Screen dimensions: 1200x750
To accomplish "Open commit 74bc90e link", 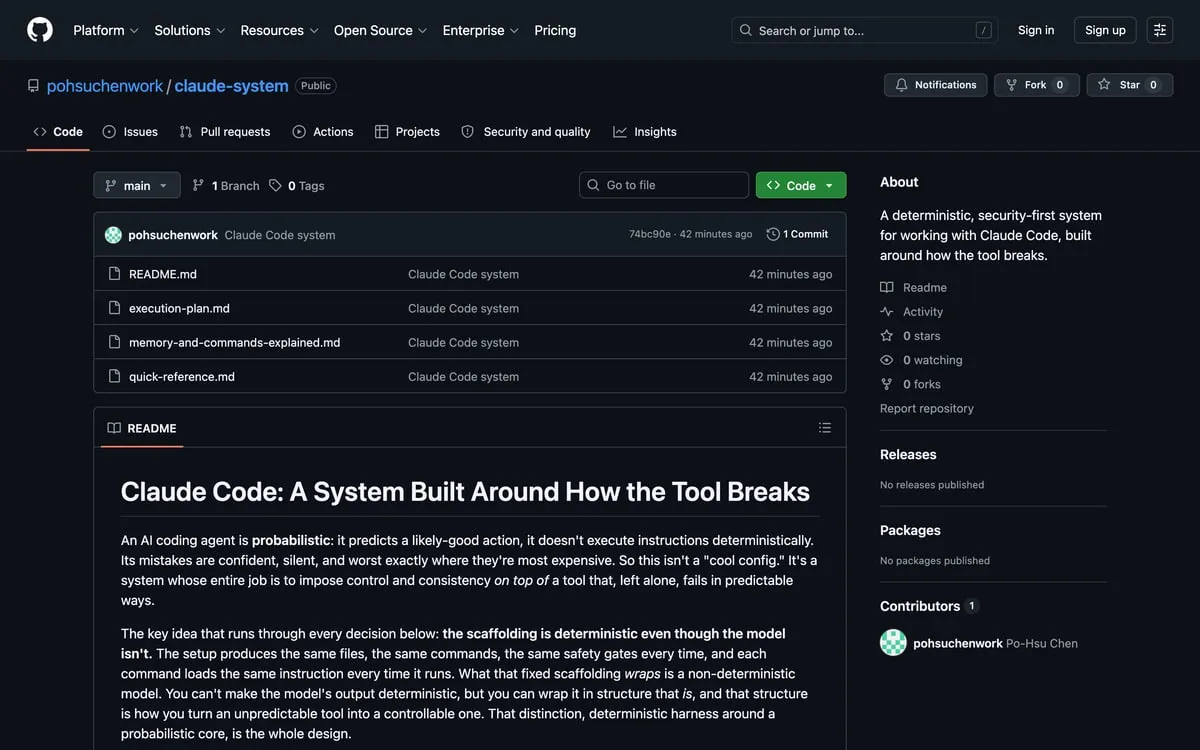I will [x=650, y=234].
